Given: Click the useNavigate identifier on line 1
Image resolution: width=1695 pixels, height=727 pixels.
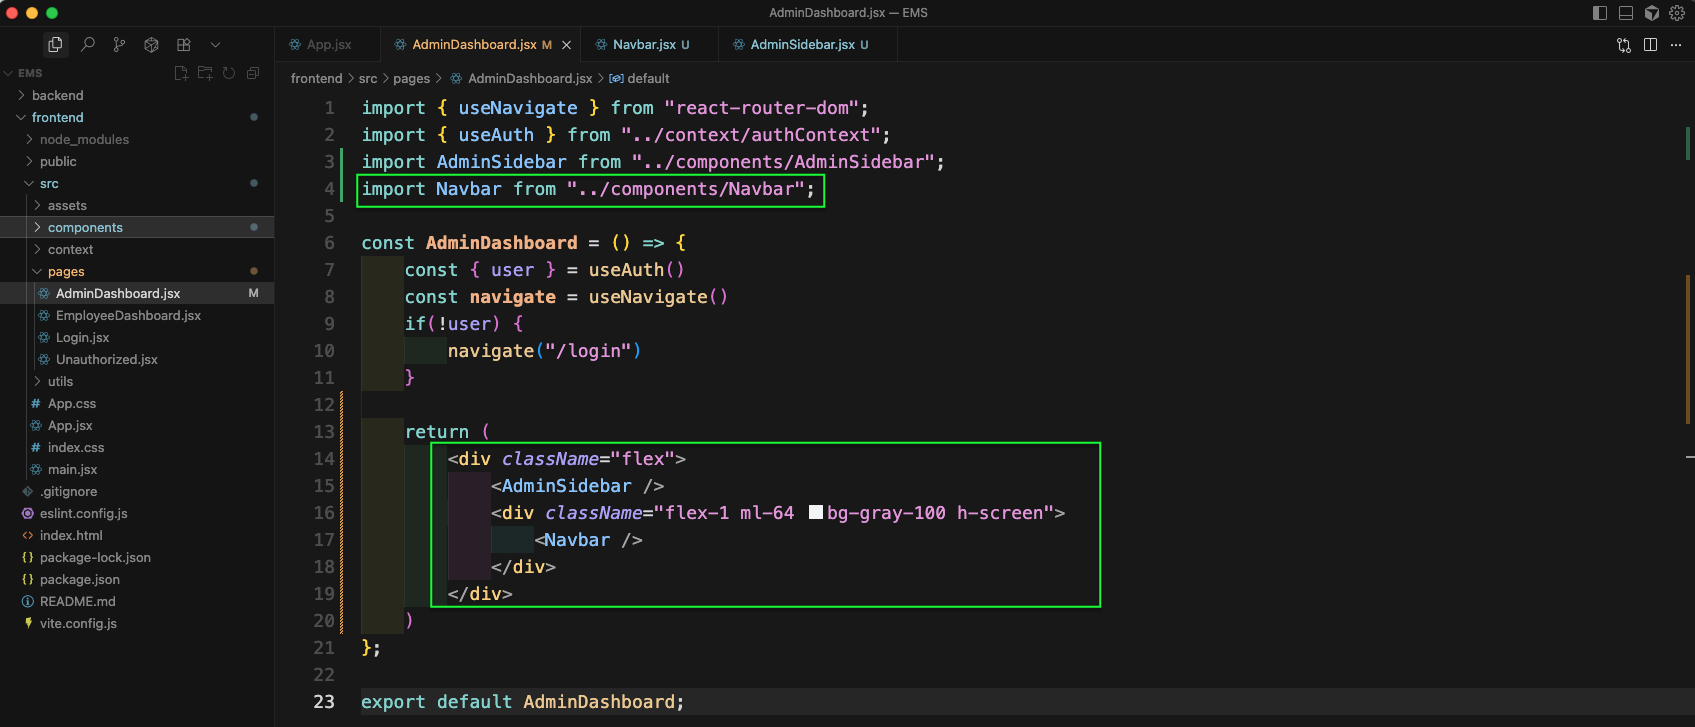Looking at the screenshot, I should (518, 107).
